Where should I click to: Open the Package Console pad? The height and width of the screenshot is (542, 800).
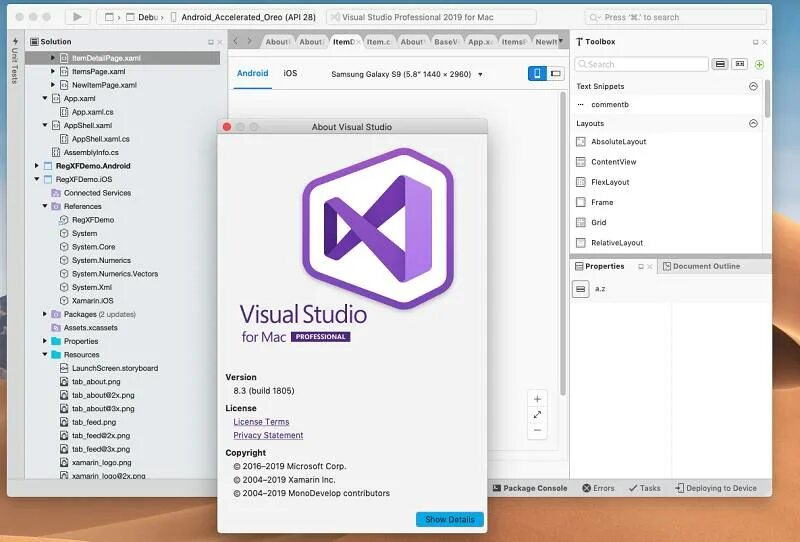pyautogui.click(x=530, y=488)
